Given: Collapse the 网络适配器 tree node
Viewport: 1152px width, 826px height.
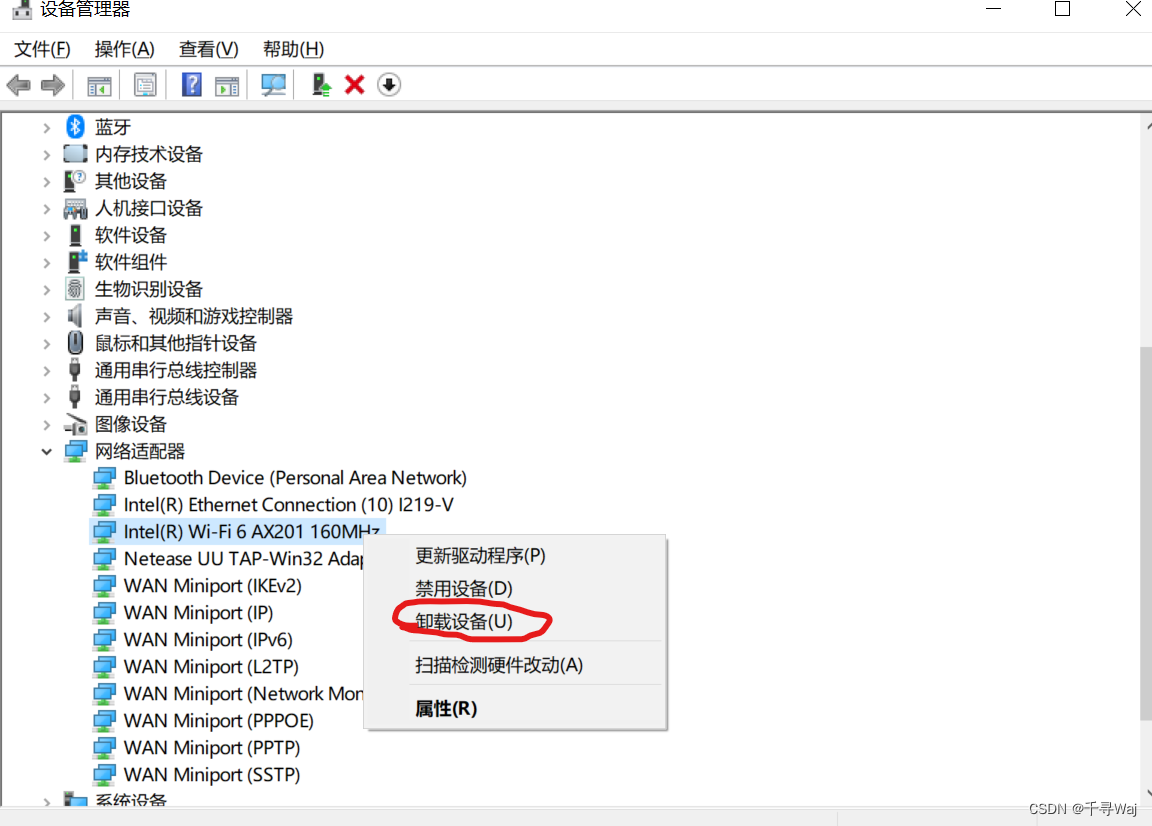Looking at the screenshot, I should click(46, 451).
